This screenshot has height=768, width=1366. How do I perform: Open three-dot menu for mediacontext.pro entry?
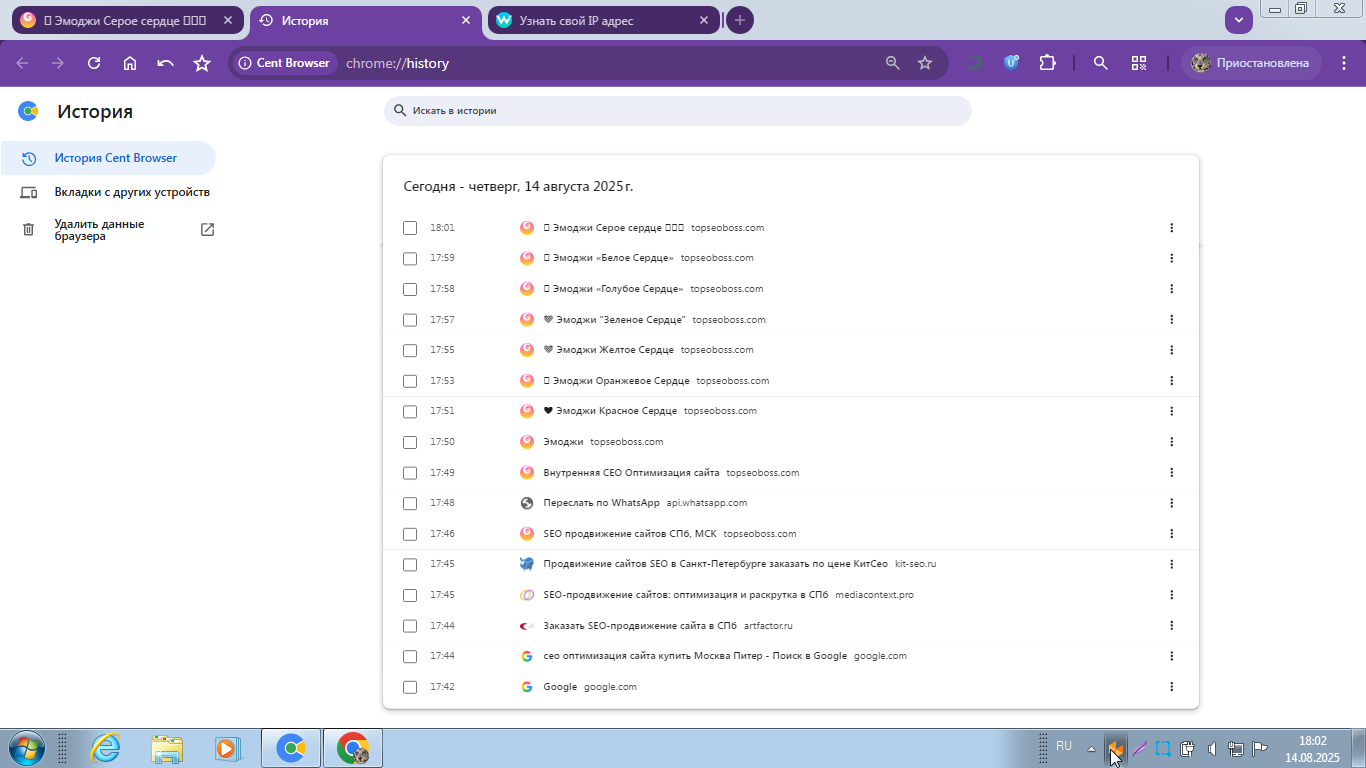[x=1171, y=595]
